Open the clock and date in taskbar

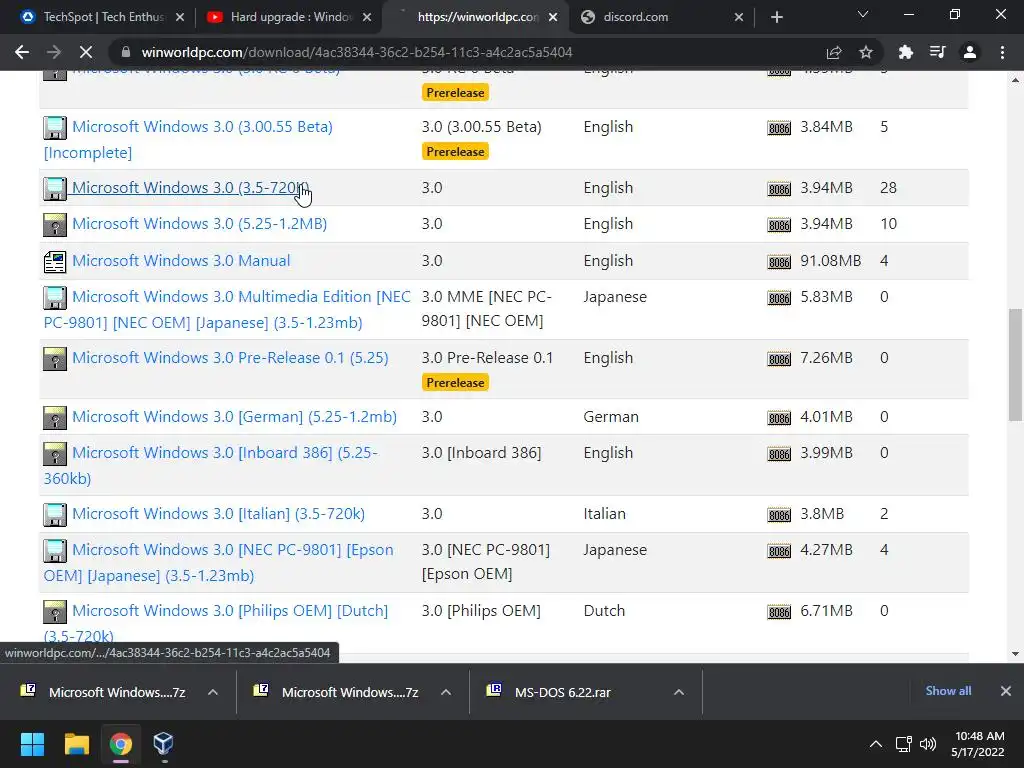(x=978, y=744)
